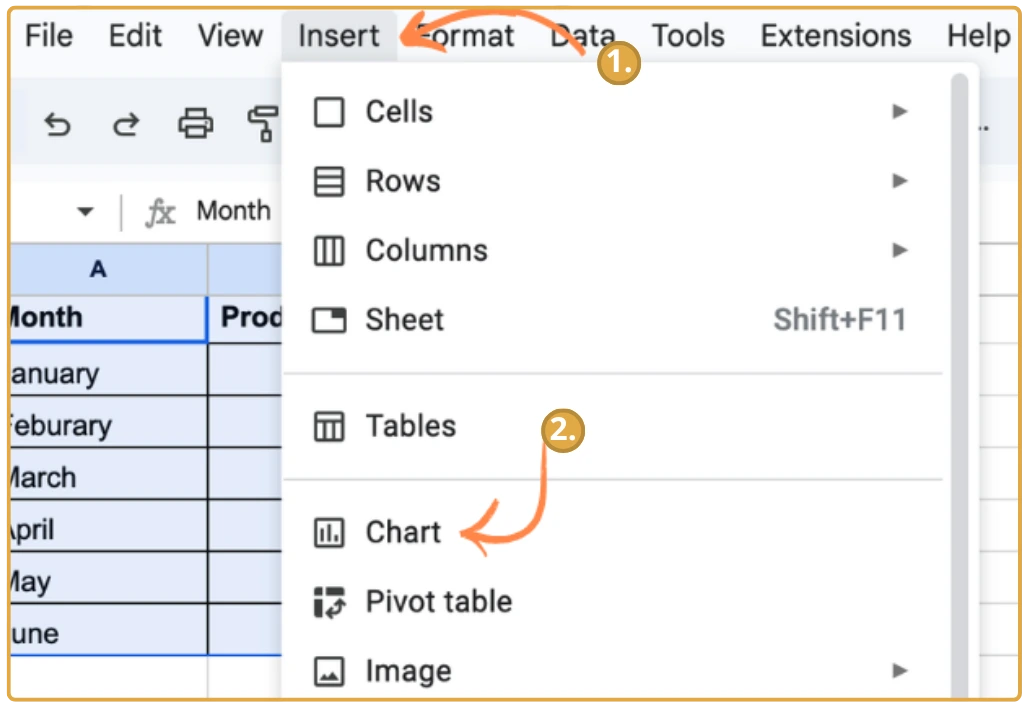The height and width of the screenshot is (705, 1024).
Task: Click the Cells icon in Insert menu
Action: click(329, 112)
